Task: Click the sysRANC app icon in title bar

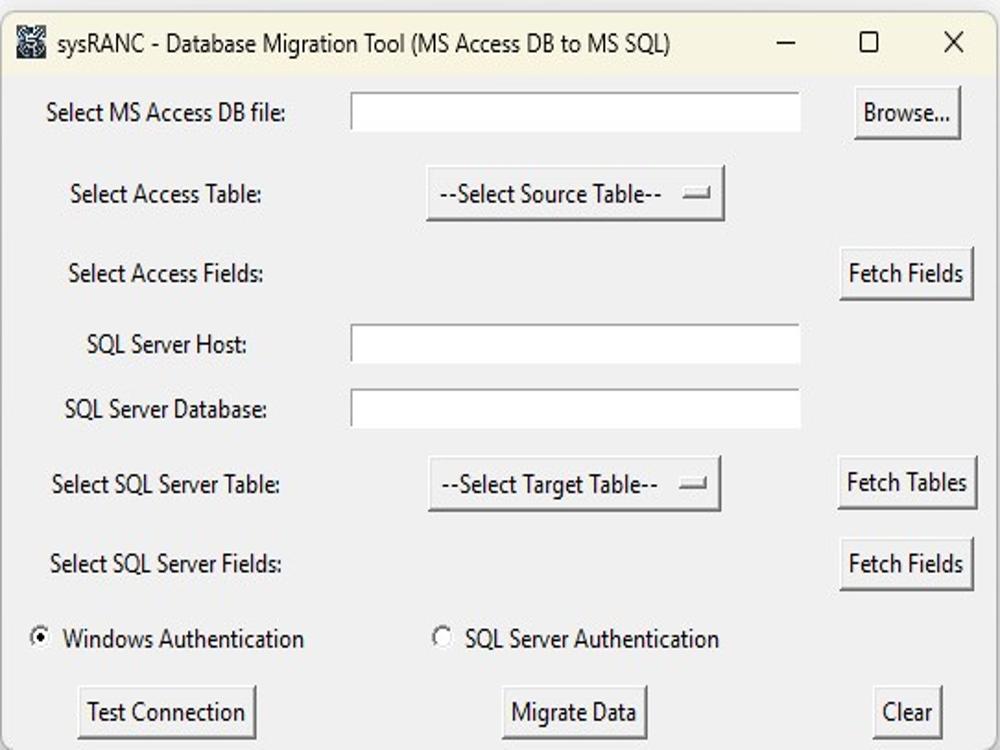Action: 31,42
